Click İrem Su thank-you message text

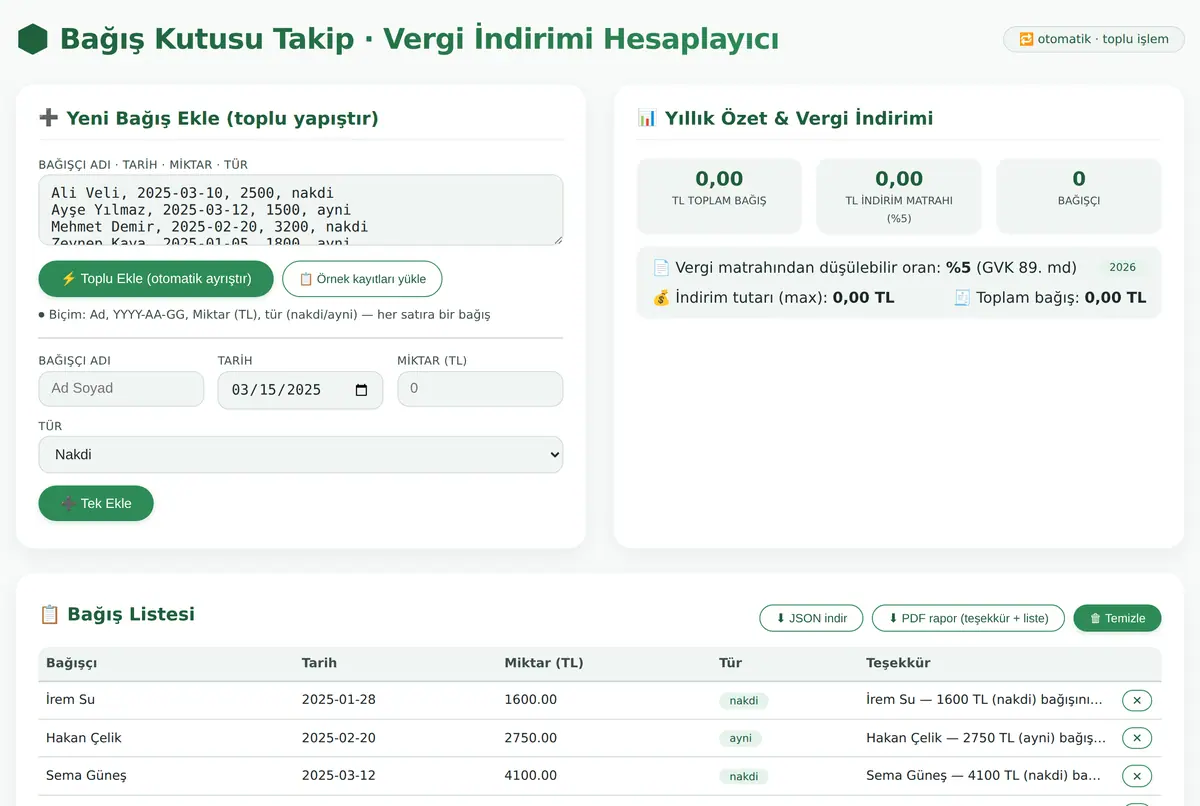coord(985,700)
